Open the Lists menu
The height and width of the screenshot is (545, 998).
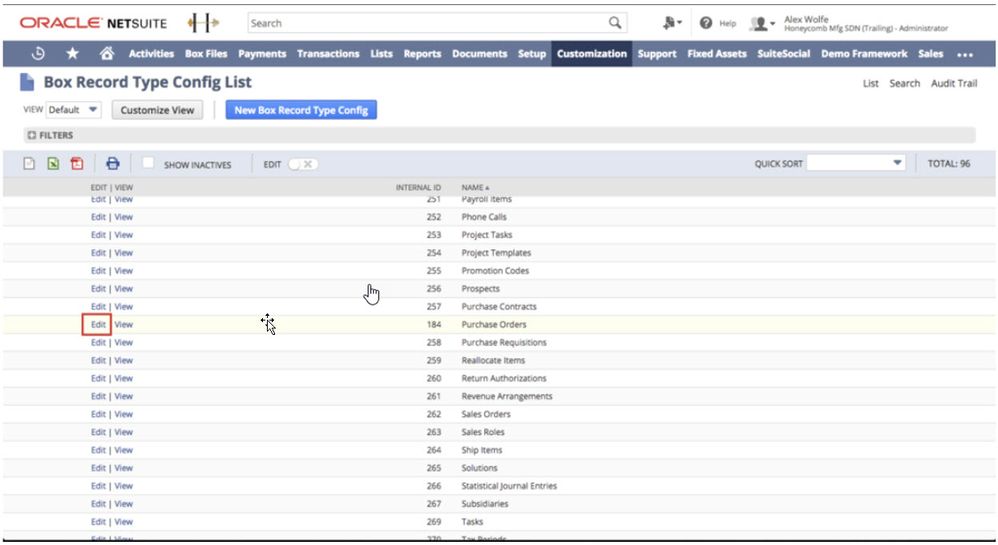[381, 54]
